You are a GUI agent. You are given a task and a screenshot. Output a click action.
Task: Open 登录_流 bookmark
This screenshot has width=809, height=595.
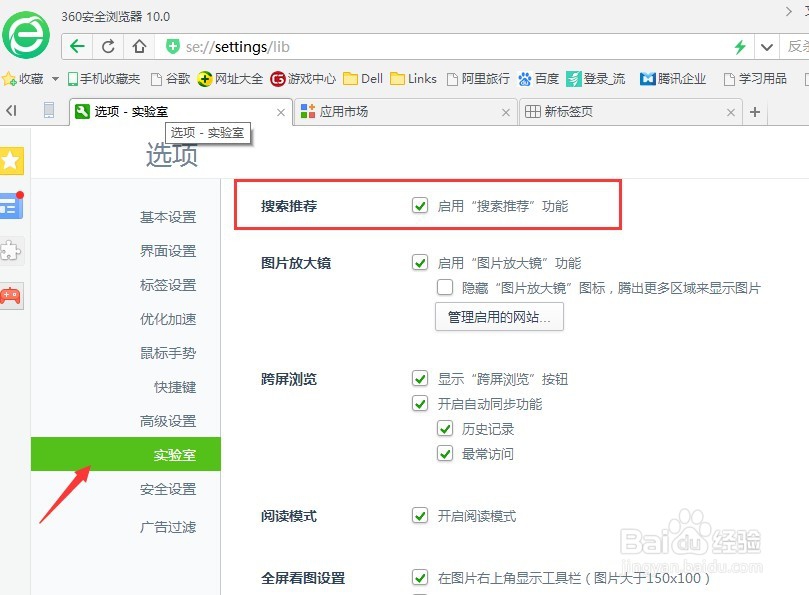point(595,79)
